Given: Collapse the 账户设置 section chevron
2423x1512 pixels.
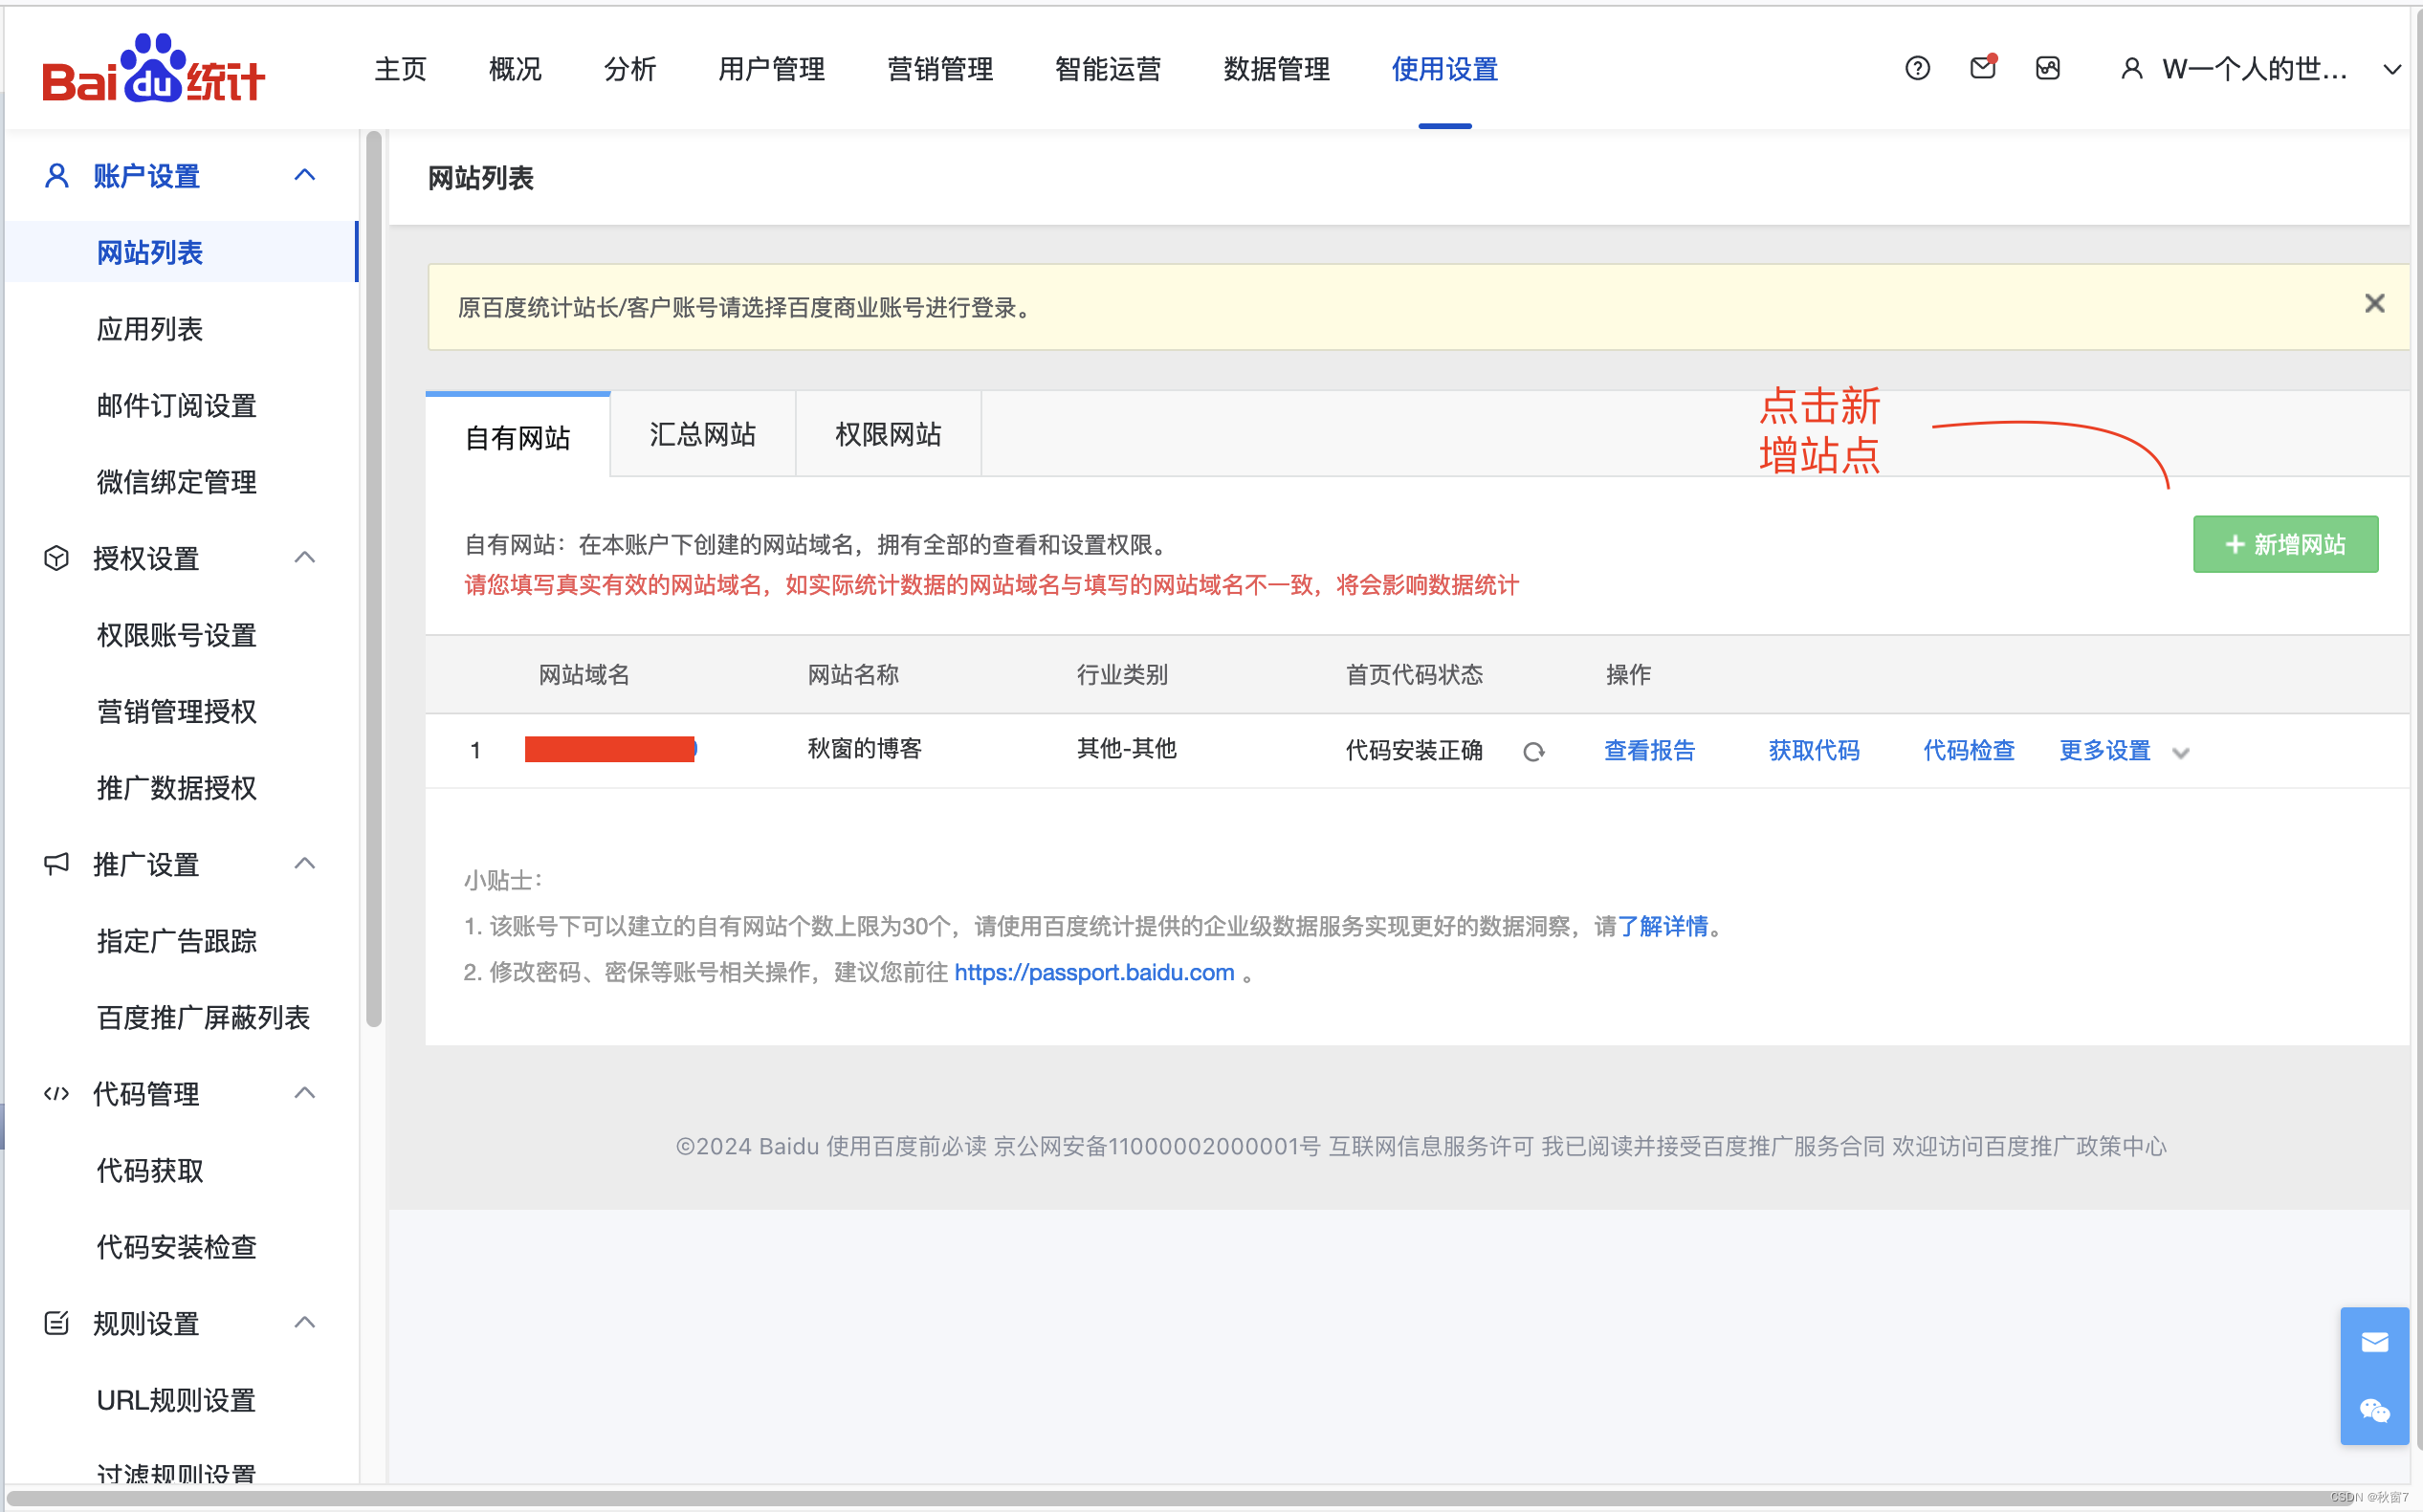Looking at the screenshot, I should (x=305, y=175).
